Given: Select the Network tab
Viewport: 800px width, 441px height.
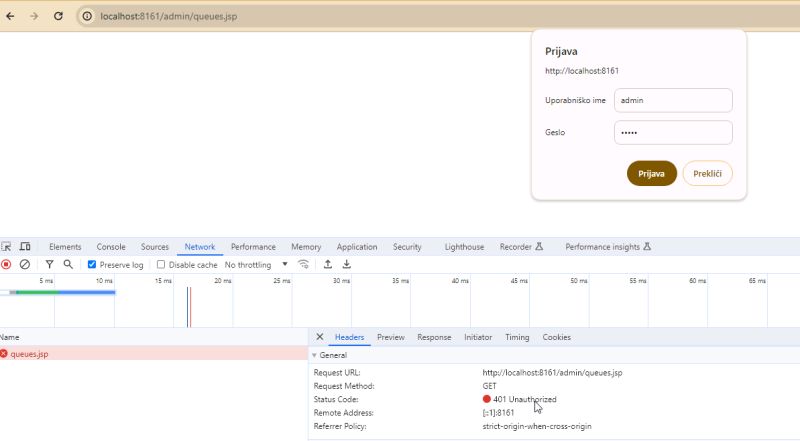Looking at the screenshot, I should tap(200, 247).
